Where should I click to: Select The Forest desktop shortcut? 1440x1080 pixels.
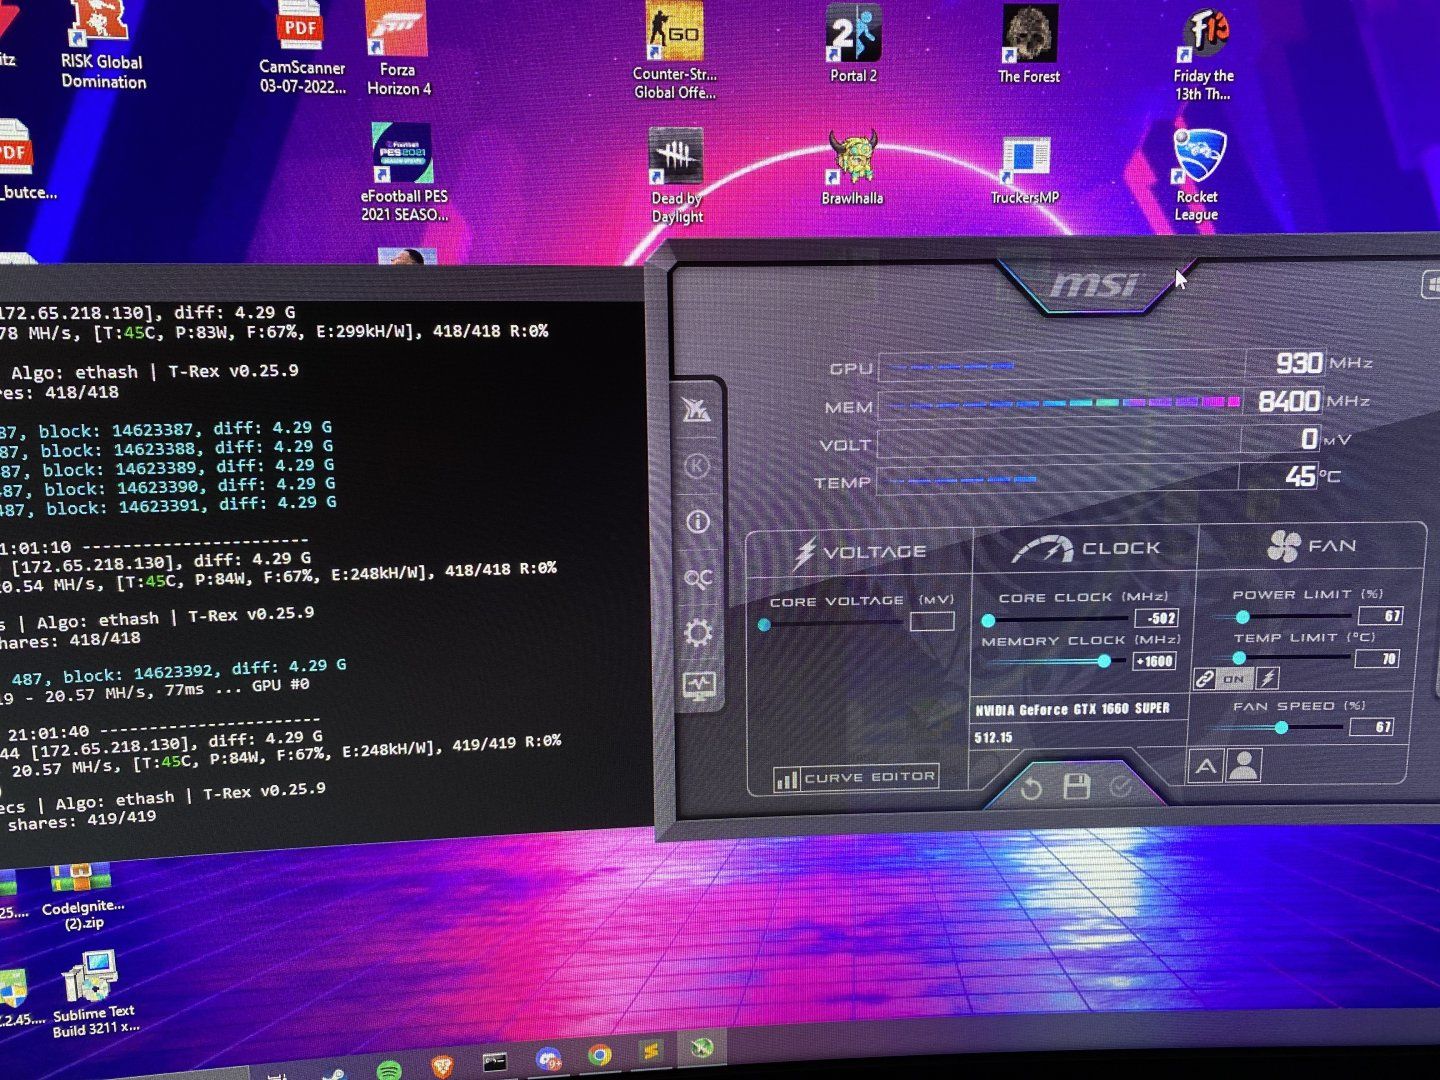(1028, 44)
